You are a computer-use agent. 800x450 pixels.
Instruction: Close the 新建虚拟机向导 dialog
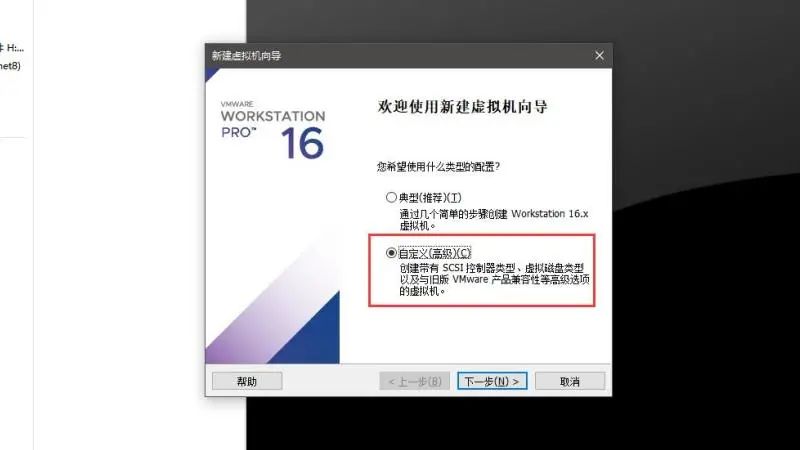tap(599, 56)
